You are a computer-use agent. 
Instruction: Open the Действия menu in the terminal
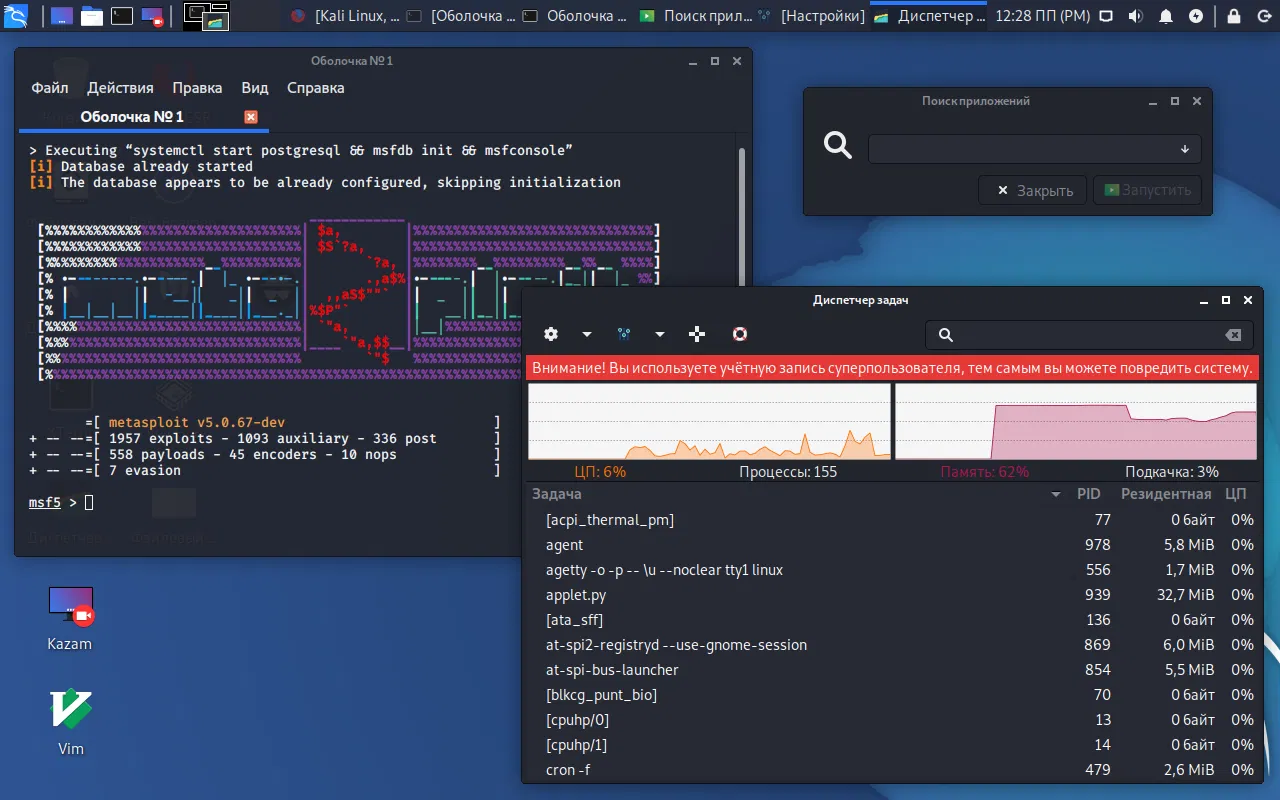point(120,88)
